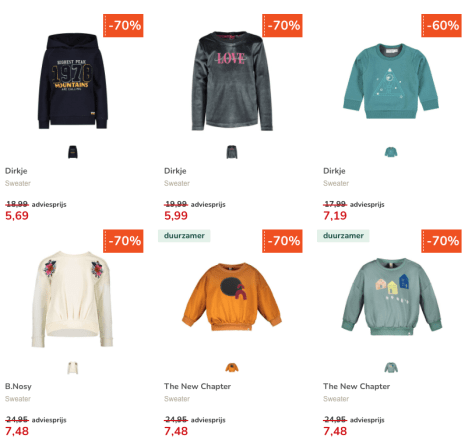Open the teal triangle print sweater image
475x445 pixels.
[x=391, y=81]
